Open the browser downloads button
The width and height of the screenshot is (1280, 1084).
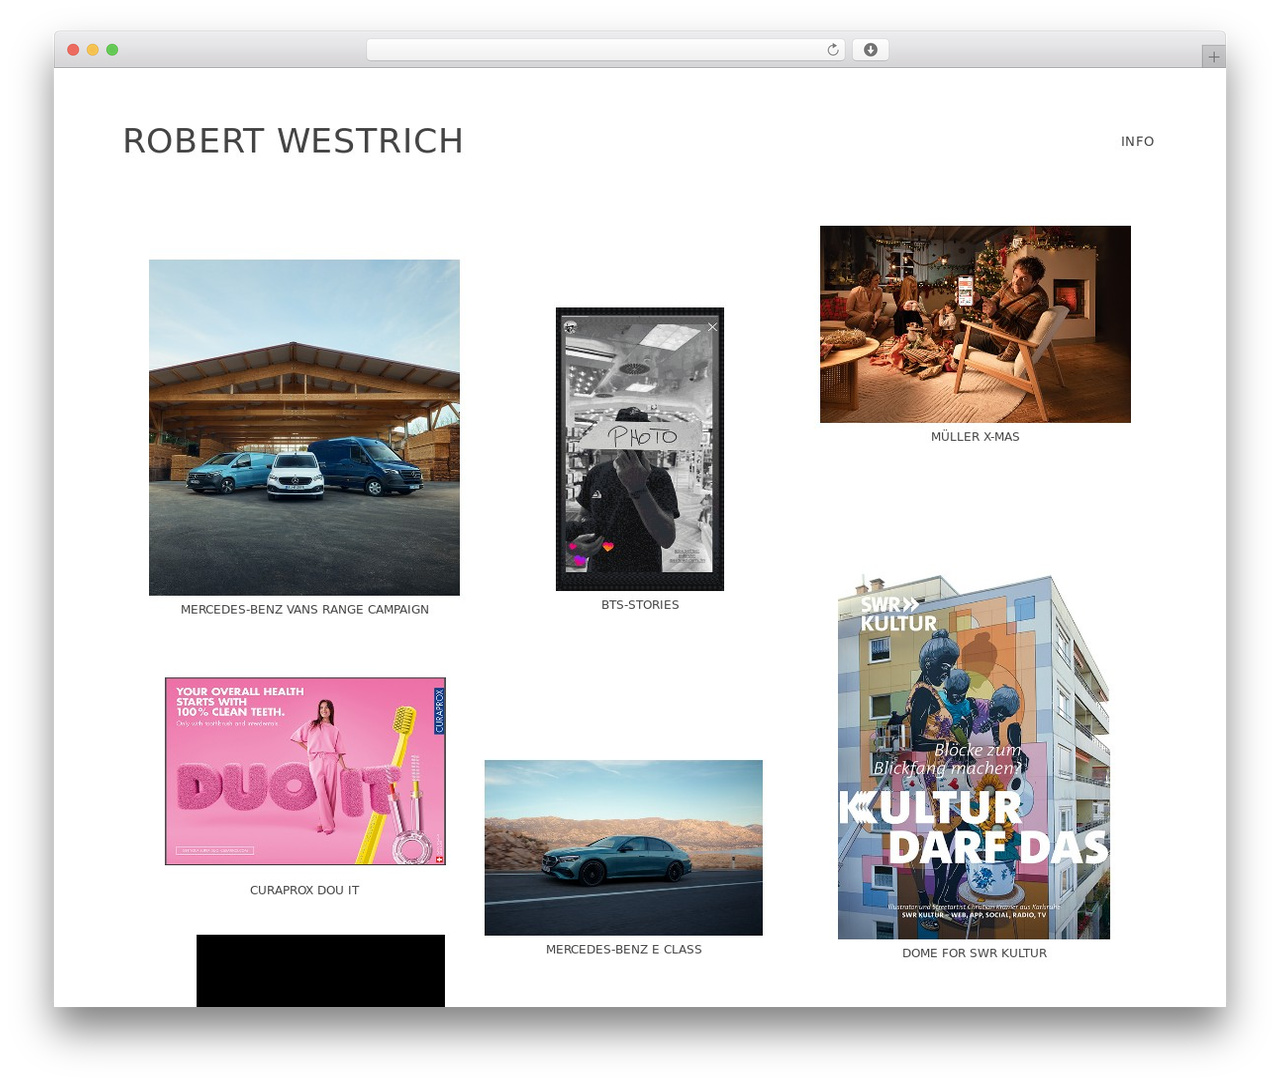click(x=870, y=50)
